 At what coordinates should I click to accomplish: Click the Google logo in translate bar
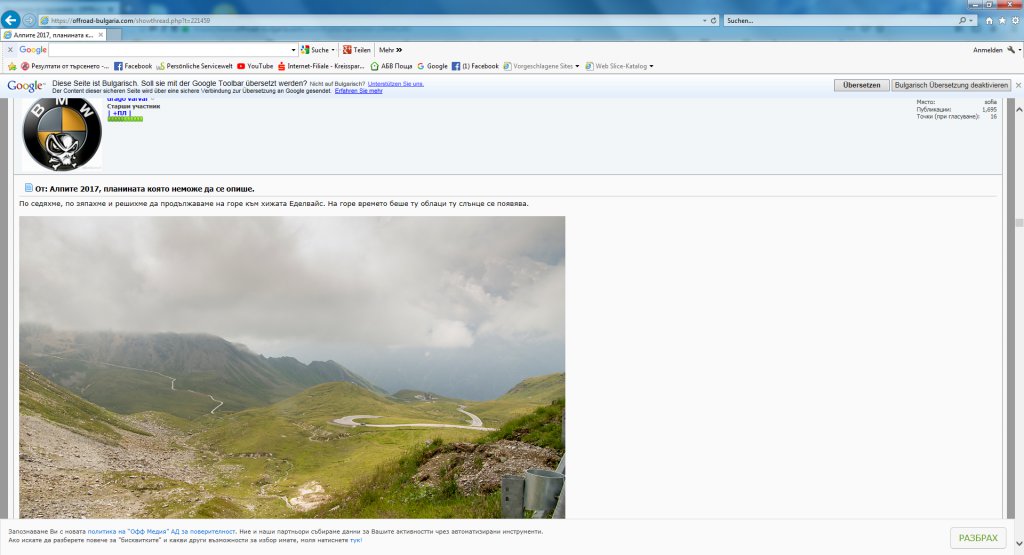(25, 86)
